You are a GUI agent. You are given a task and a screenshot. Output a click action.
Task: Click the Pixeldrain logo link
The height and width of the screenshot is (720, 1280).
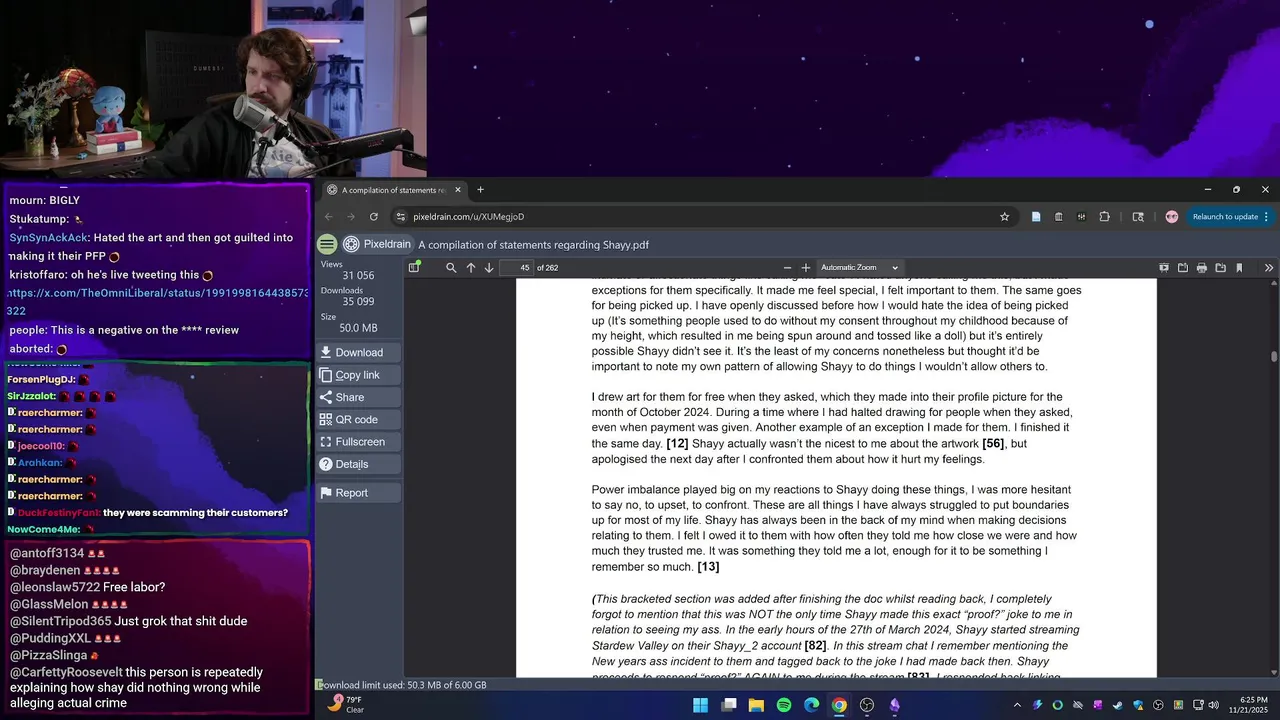377,244
